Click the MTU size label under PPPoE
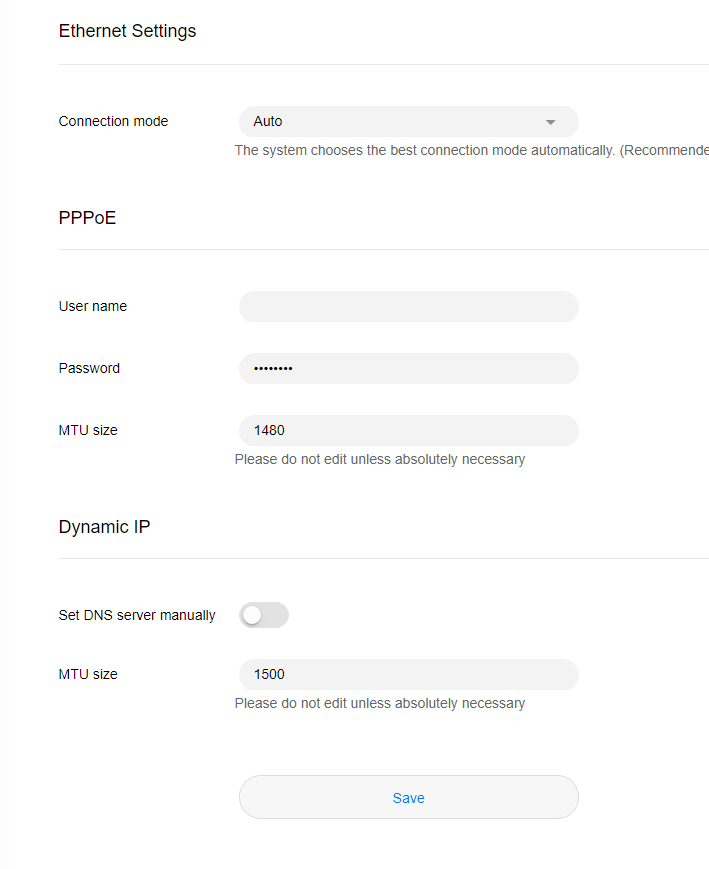The width and height of the screenshot is (709, 869). click(88, 431)
